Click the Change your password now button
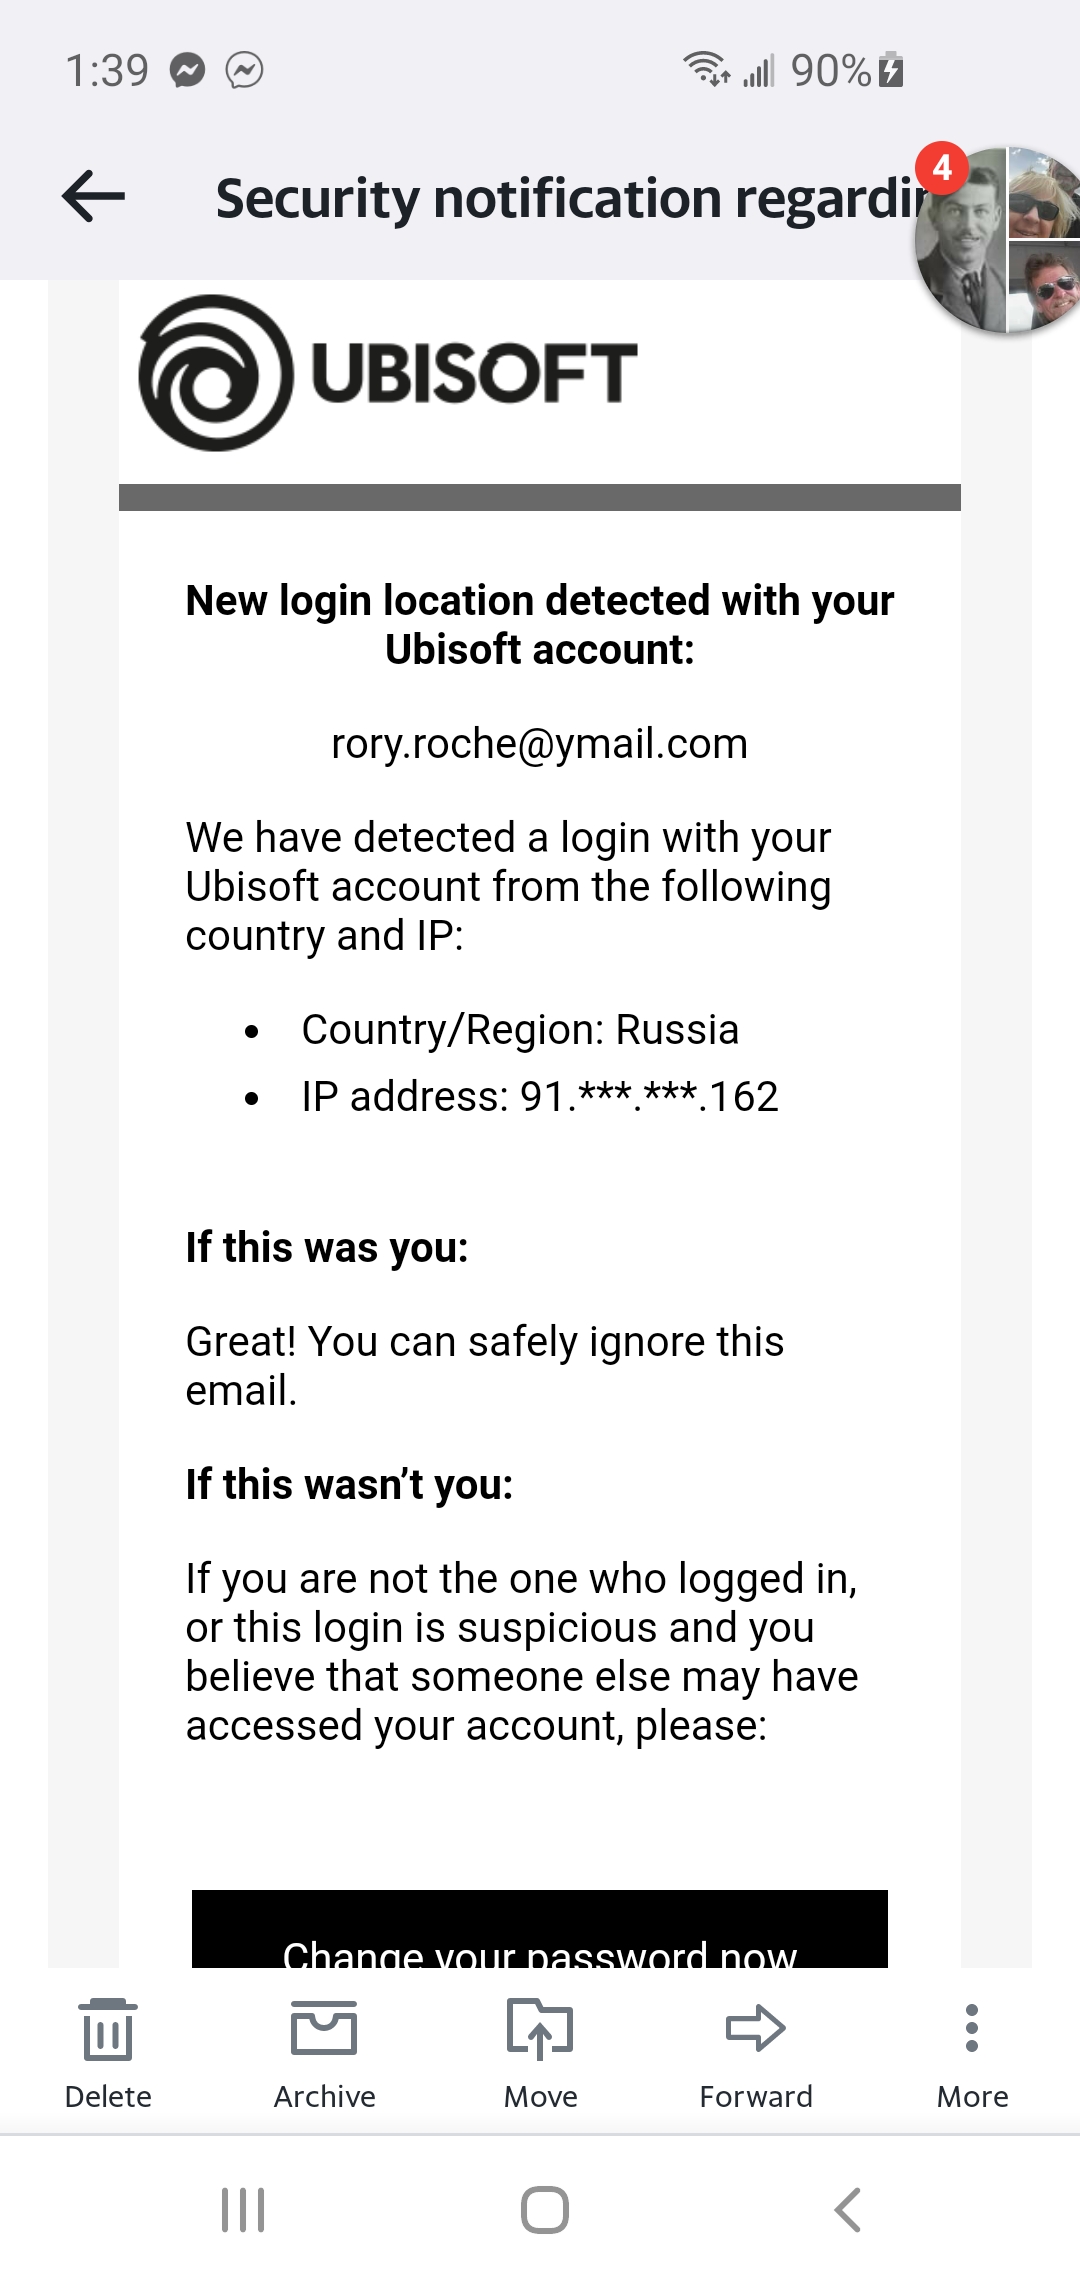The width and height of the screenshot is (1080, 2280). 540,1929
